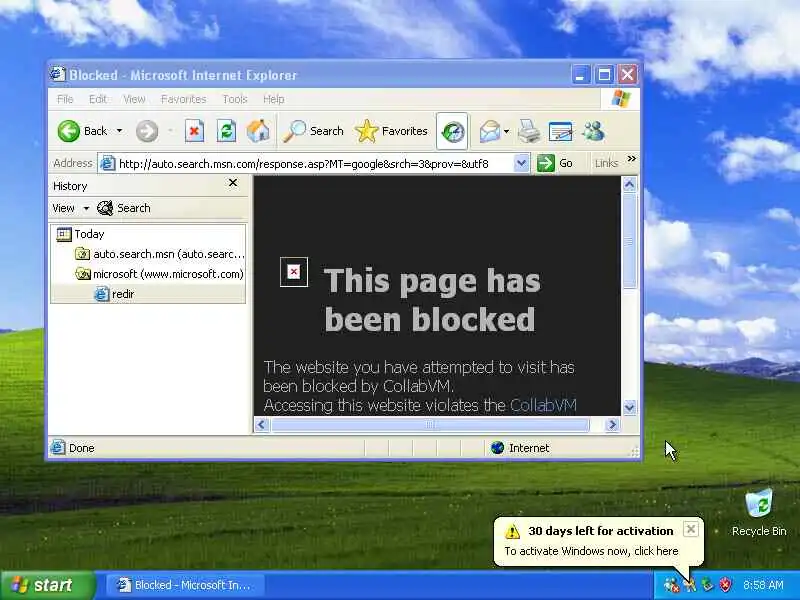Click the History Search button
This screenshot has width=800, height=600.
[124, 208]
